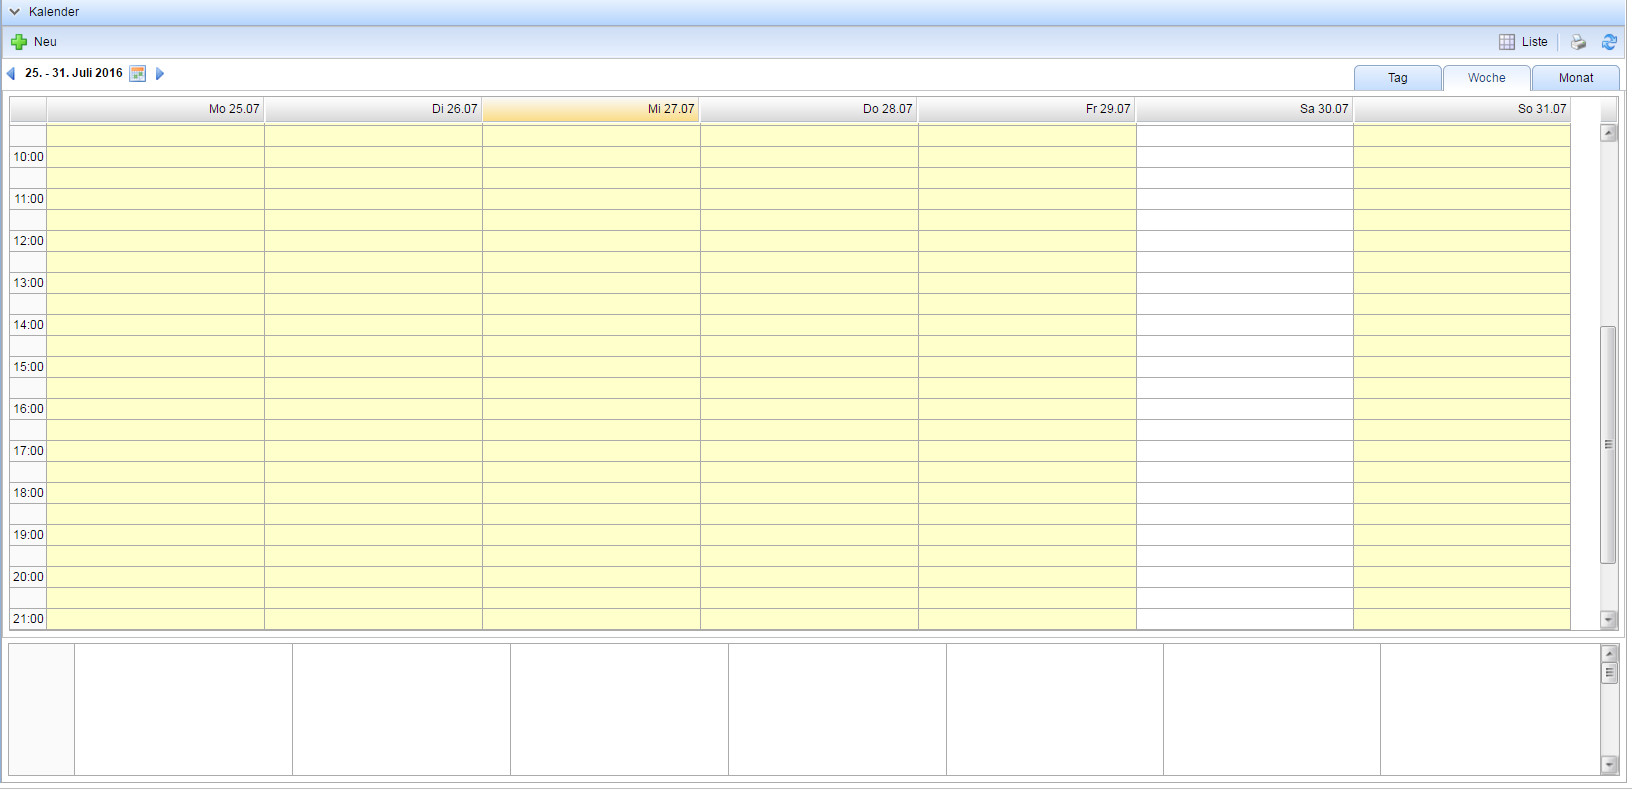Click the 12:00 time label
This screenshot has width=1632, height=790.
pyautogui.click(x=28, y=241)
